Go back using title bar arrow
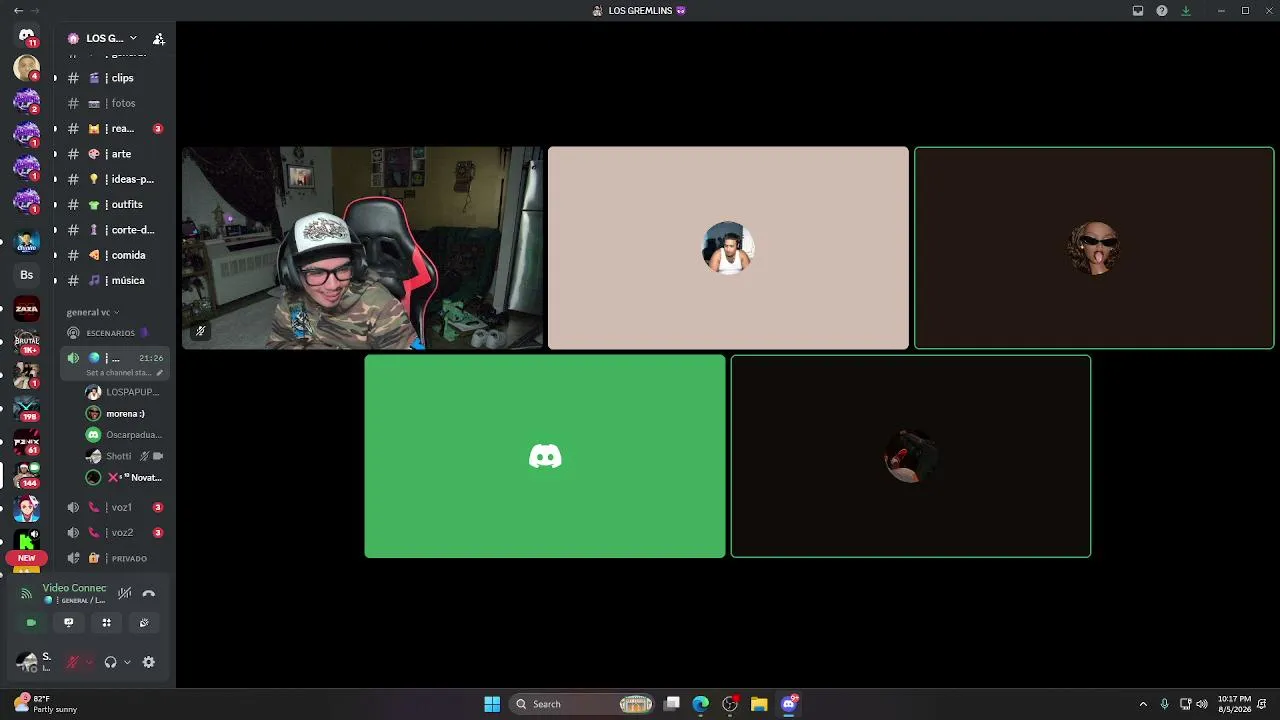This screenshot has height=720, width=1280. tap(18, 11)
